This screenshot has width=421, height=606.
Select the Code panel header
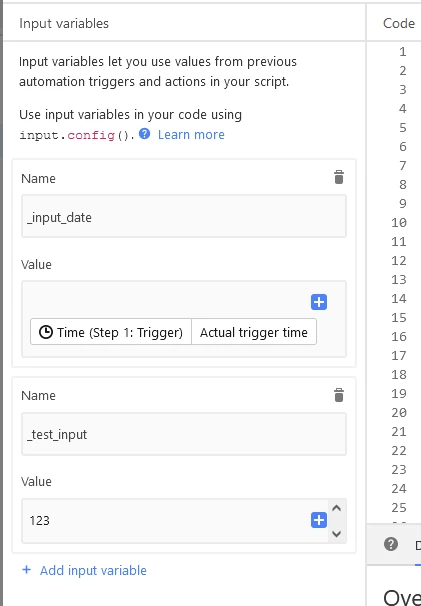[399, 23]
